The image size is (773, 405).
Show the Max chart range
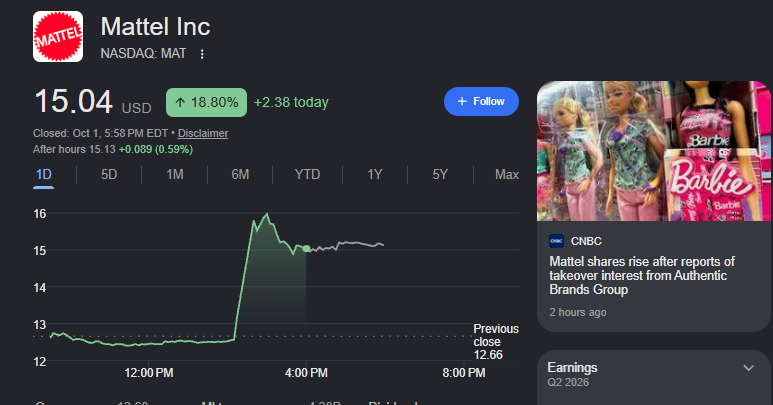pos(507,174)
